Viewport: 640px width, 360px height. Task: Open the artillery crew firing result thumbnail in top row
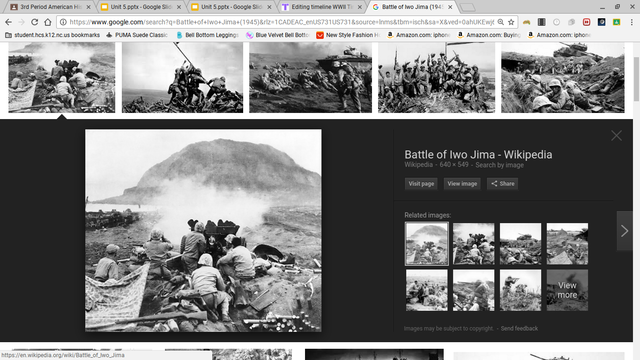62,77
